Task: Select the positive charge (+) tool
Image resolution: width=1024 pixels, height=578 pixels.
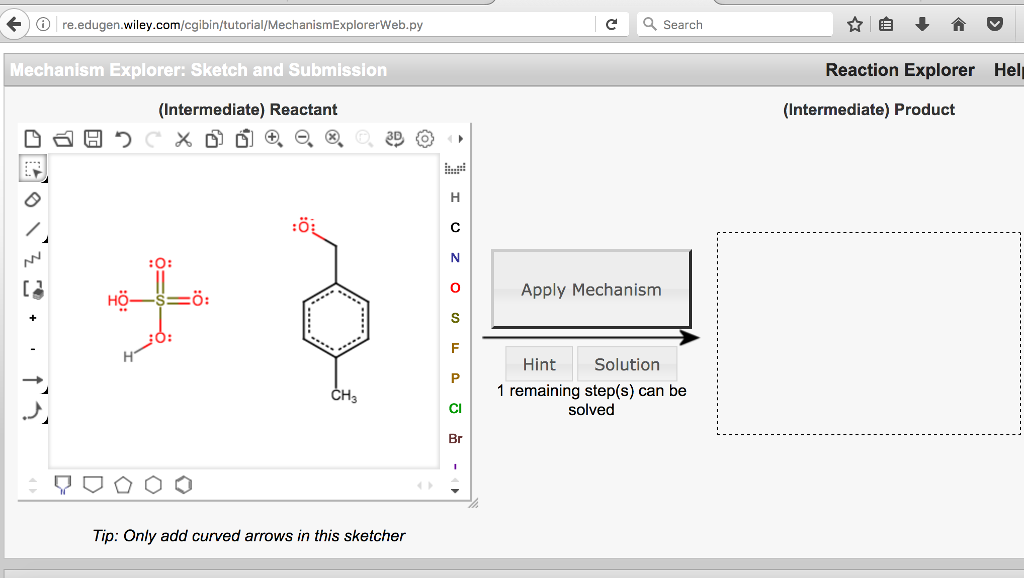Action: point(33,319)
